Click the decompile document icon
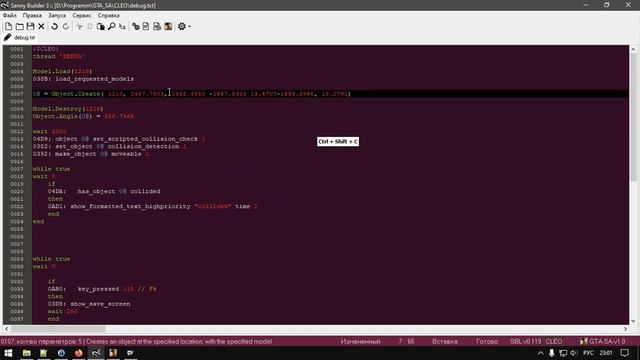Screen dimensions: 640x360 pos(146,27)
